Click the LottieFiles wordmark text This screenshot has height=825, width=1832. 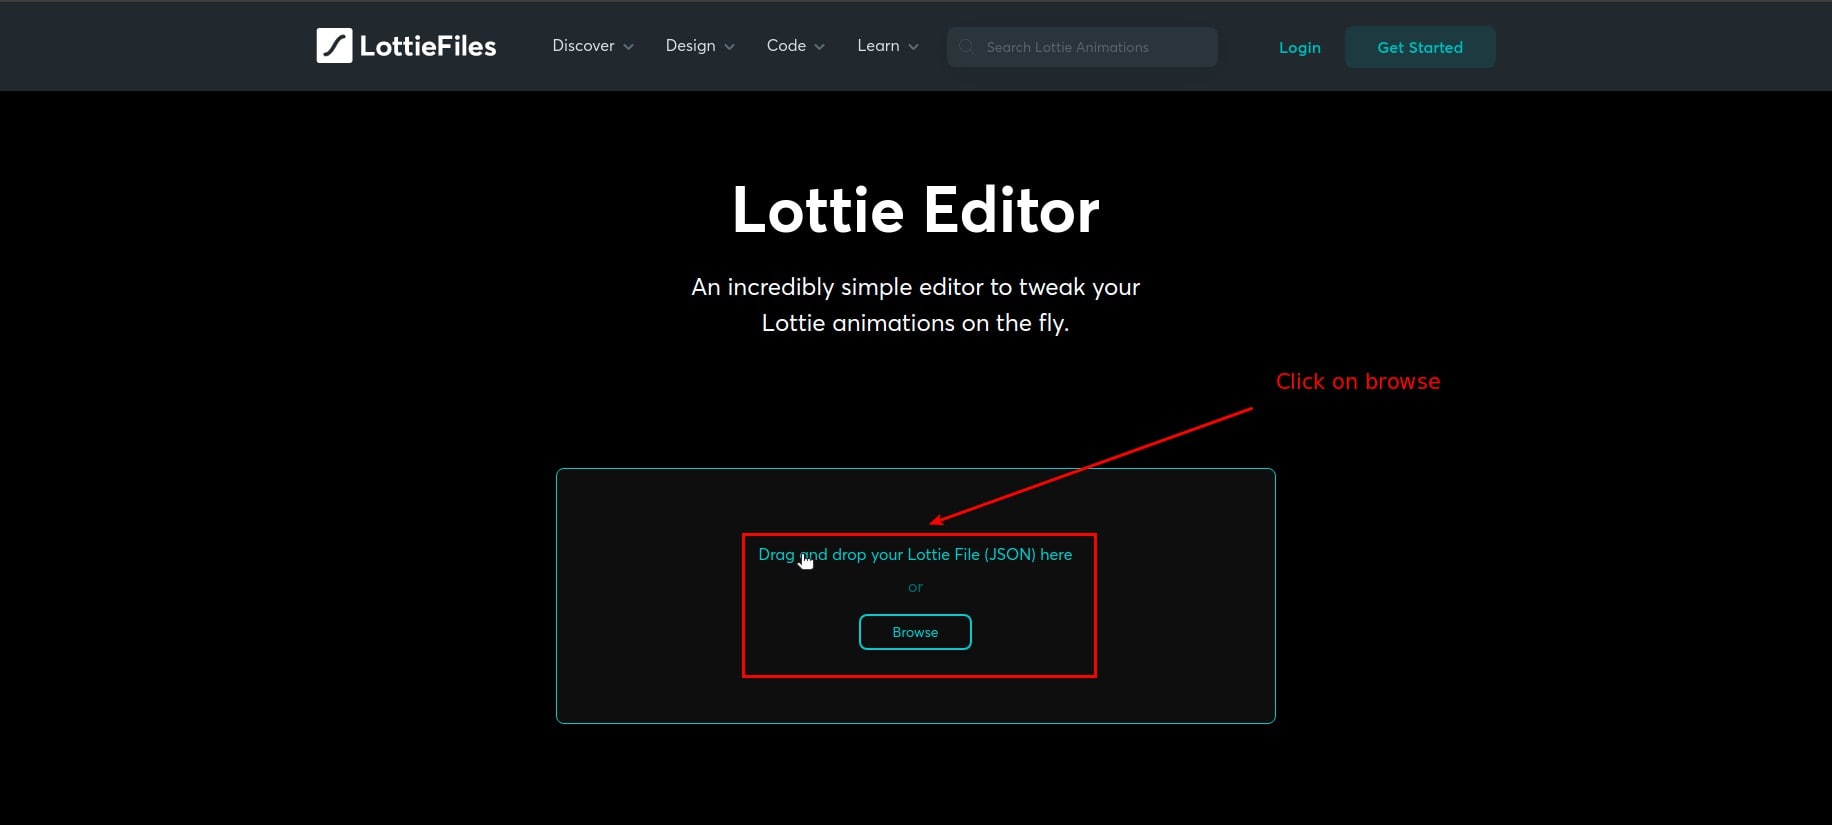click(x=427, y=47)
